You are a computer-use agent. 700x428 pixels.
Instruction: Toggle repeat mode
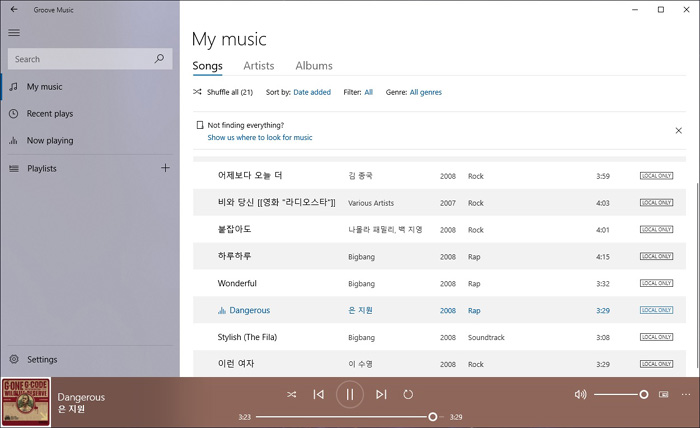coord(408,394)
